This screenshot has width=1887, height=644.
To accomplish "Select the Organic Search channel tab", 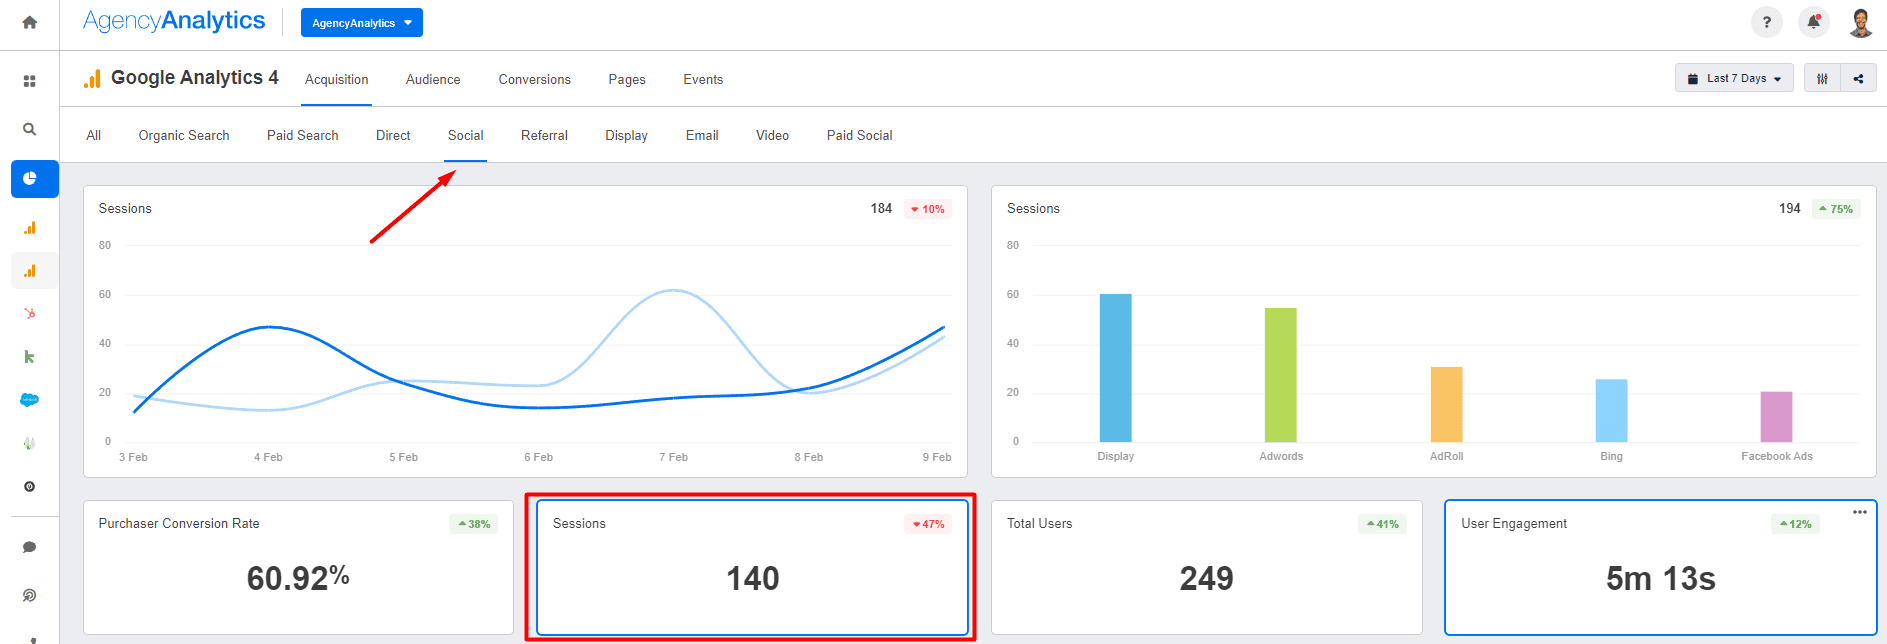I will tap(184, 136).
